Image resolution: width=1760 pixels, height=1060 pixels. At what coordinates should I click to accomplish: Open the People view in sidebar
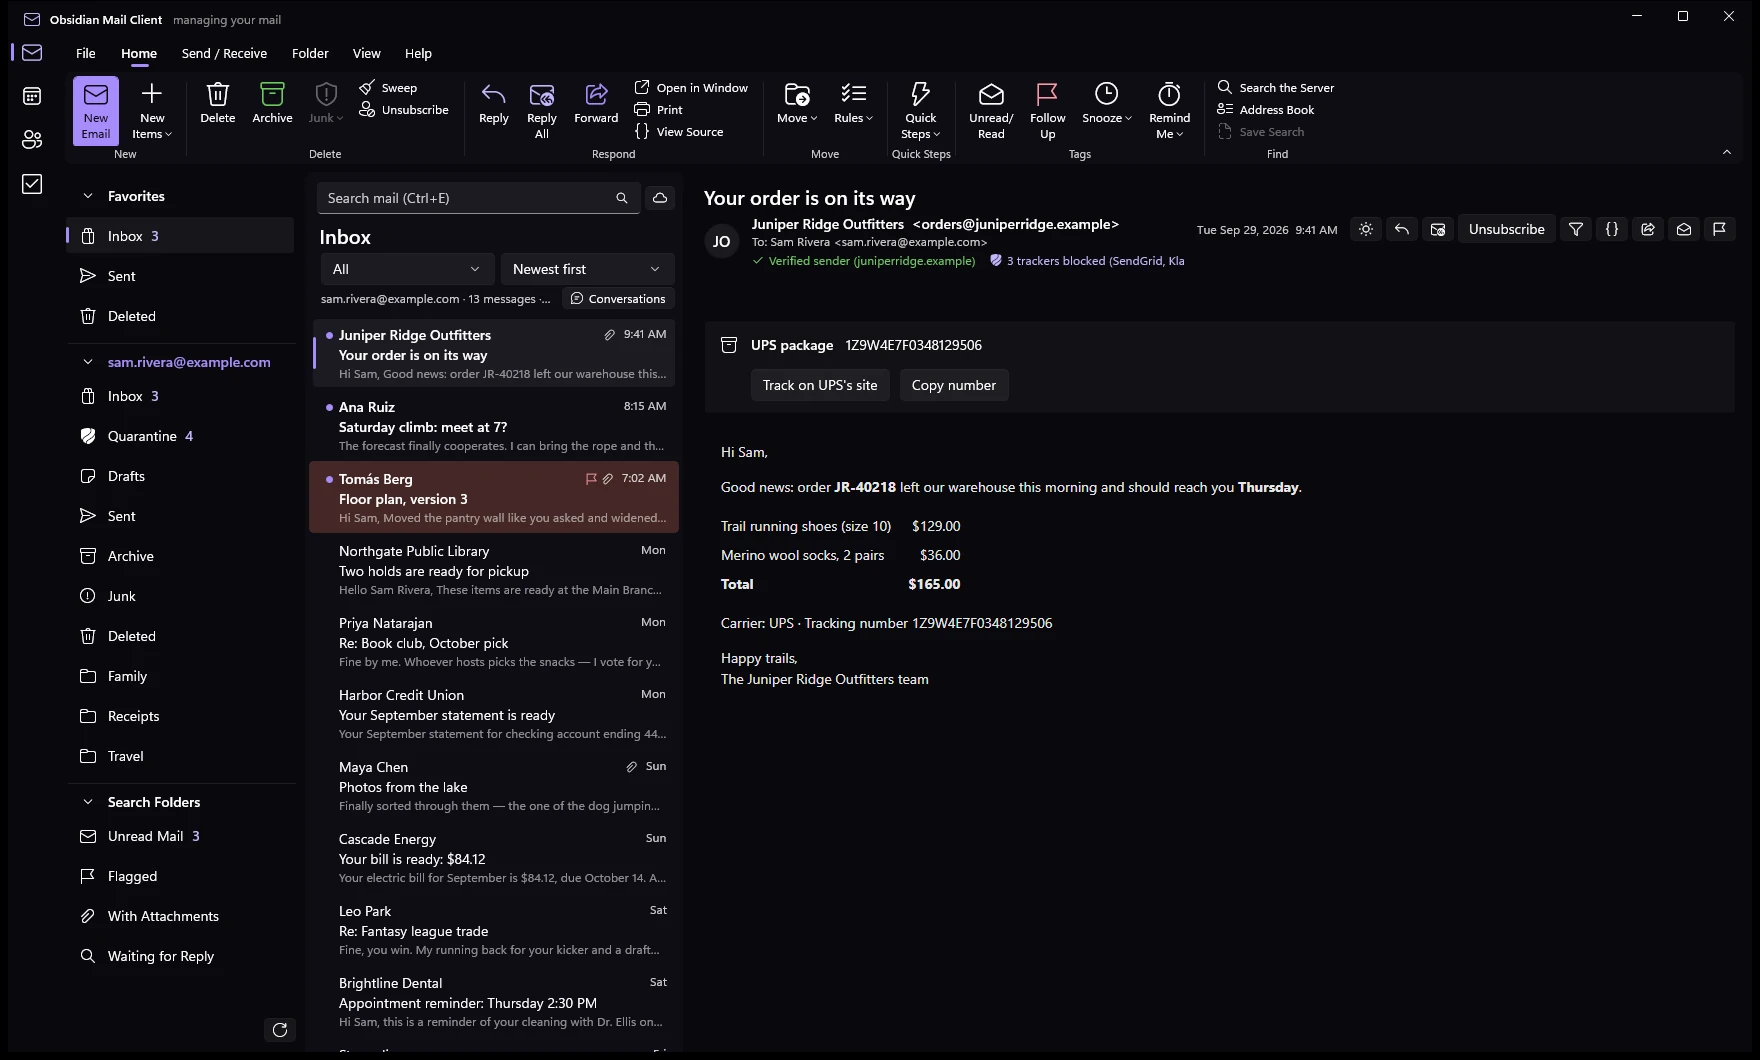pyautogui.click(x=32, y=140)
